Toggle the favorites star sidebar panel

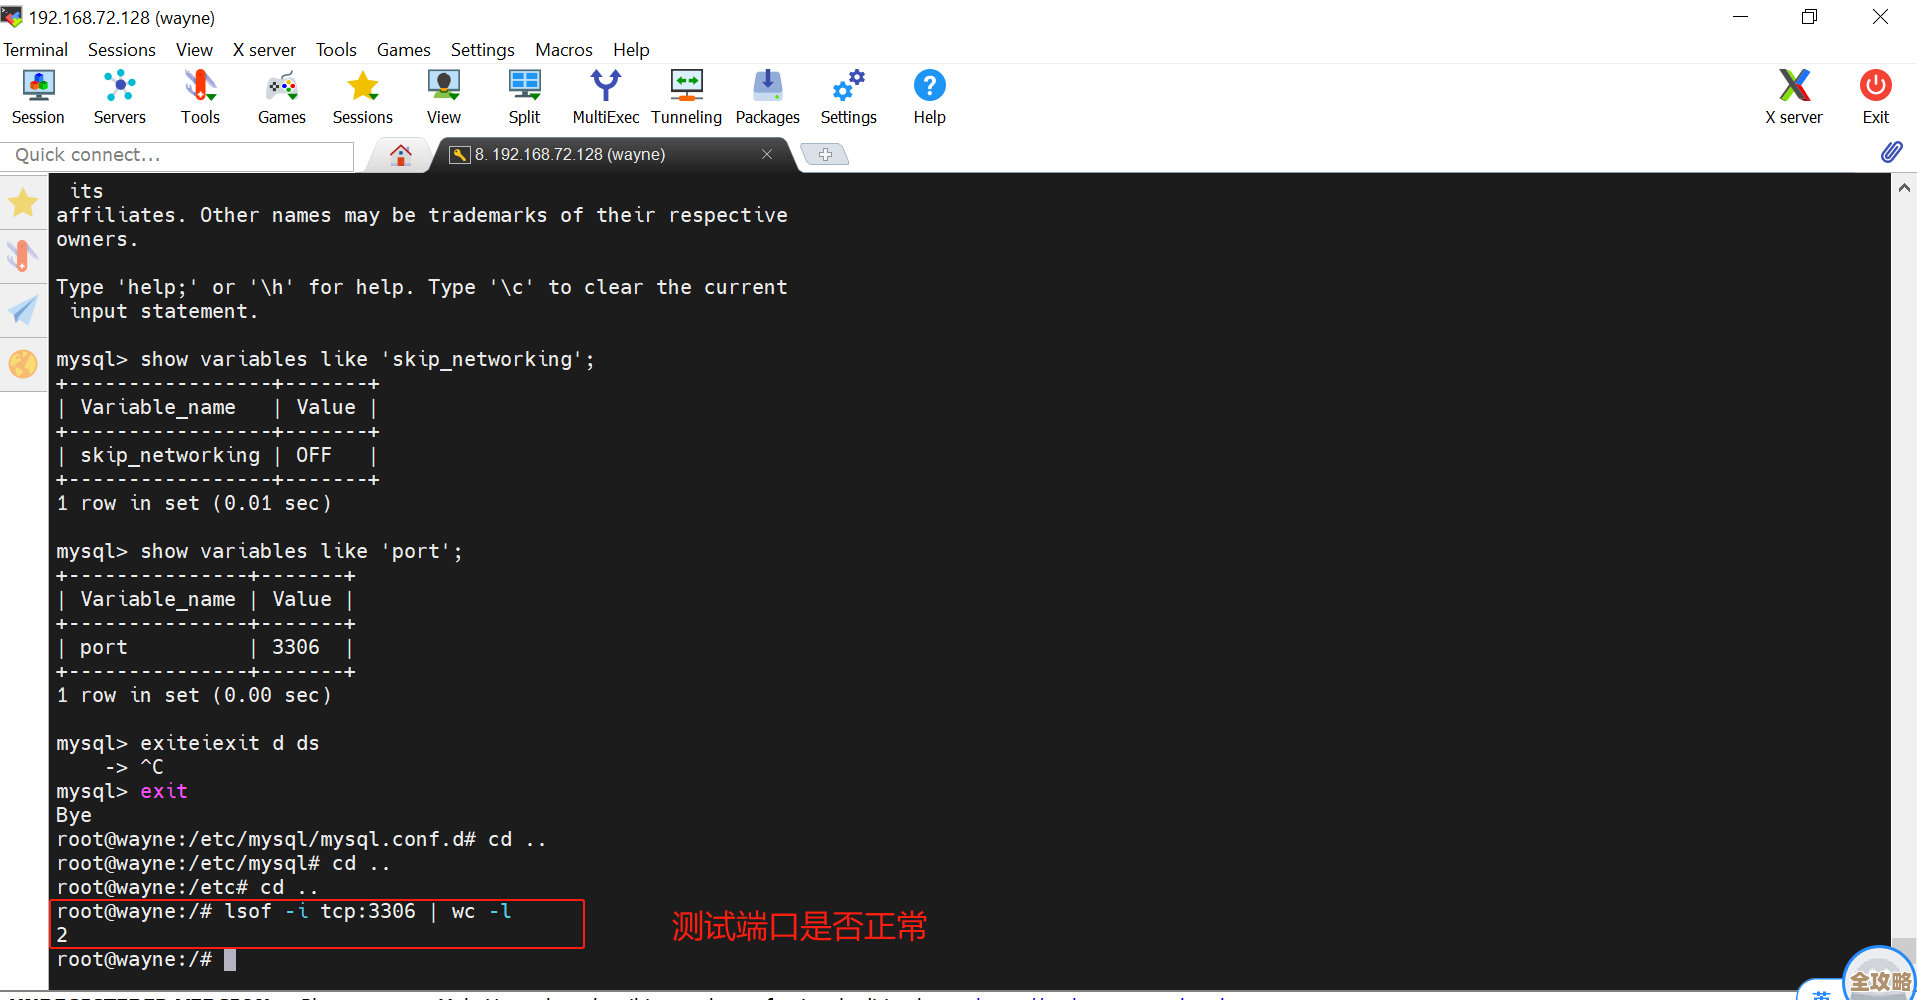coord(23,202)
